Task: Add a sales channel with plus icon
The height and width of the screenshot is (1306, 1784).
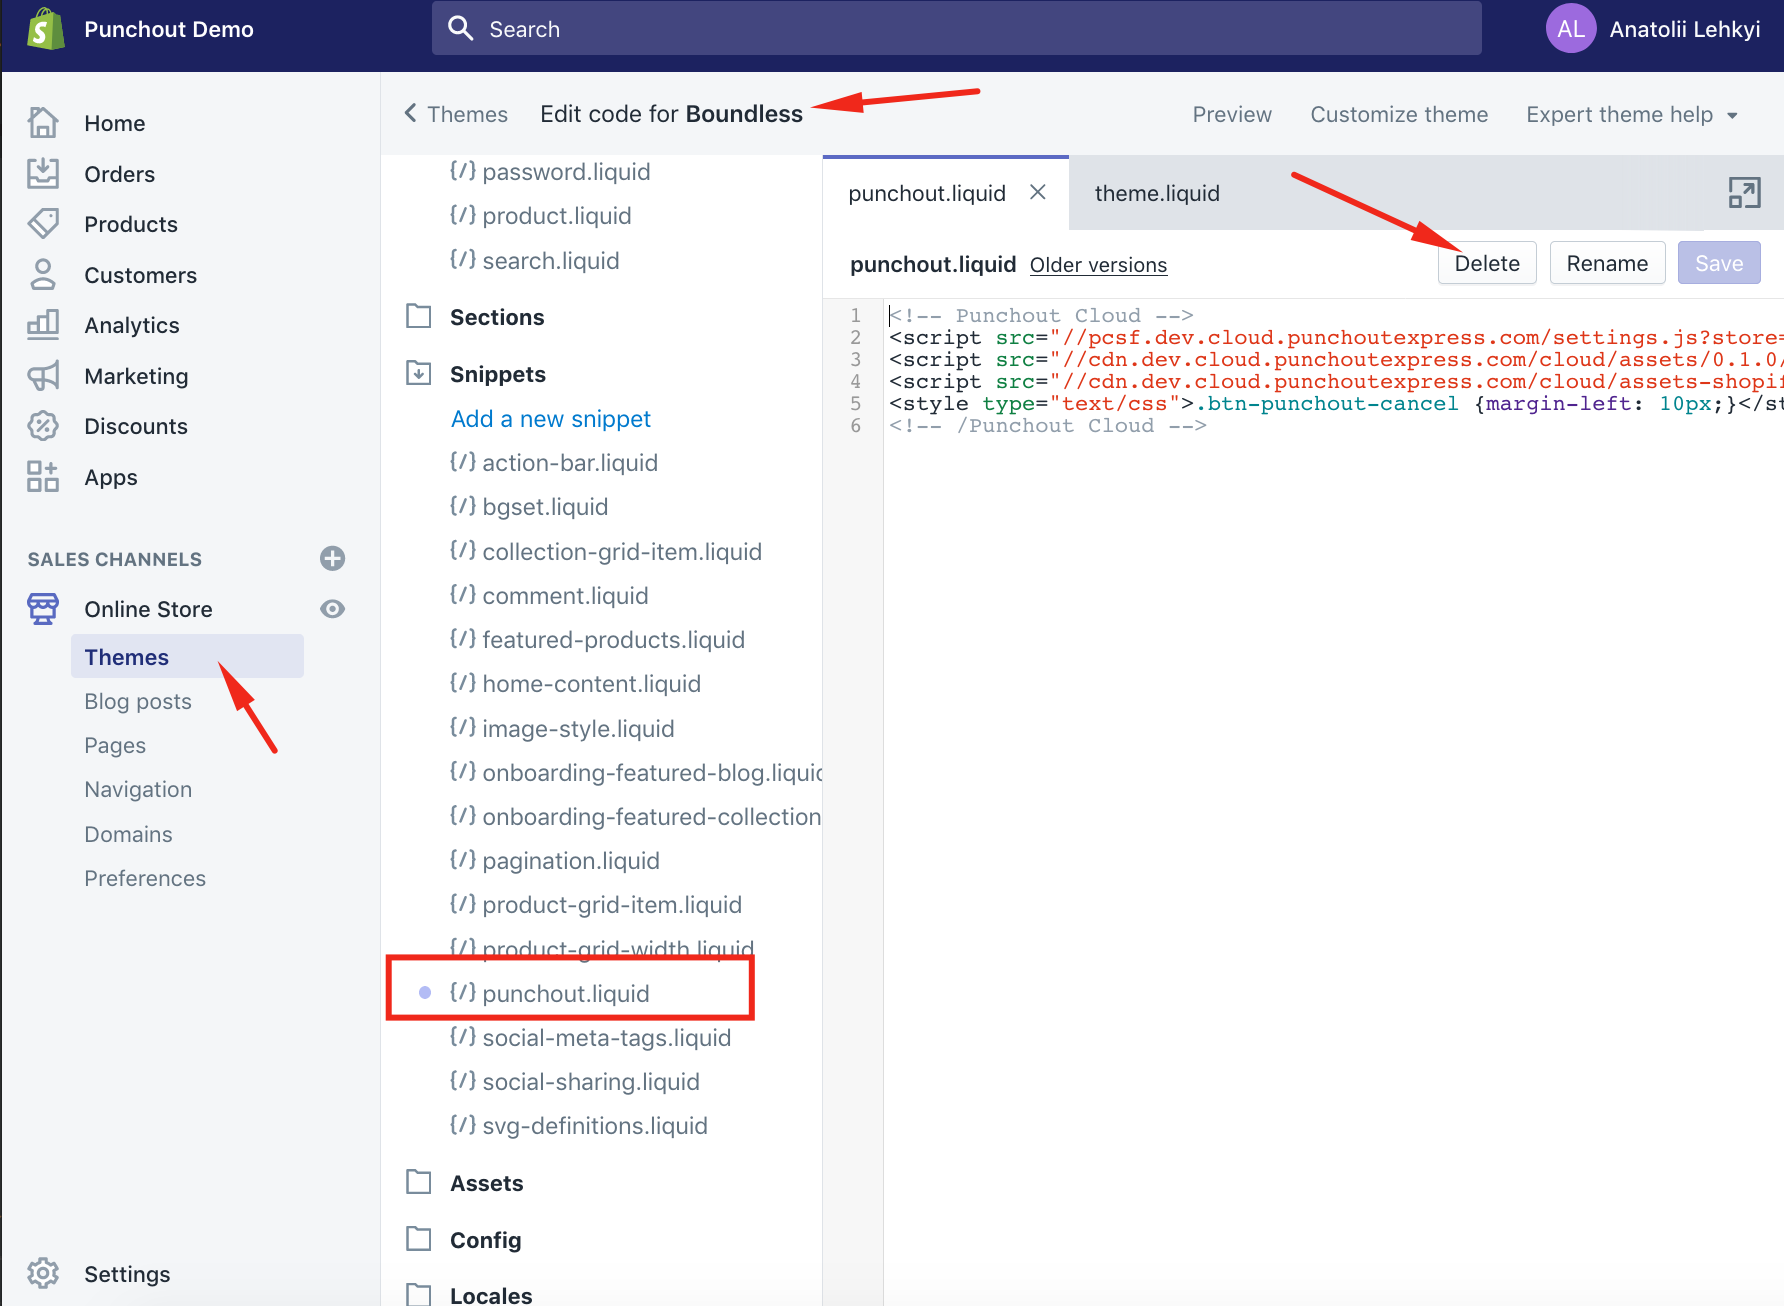Action: coord(332,558)
